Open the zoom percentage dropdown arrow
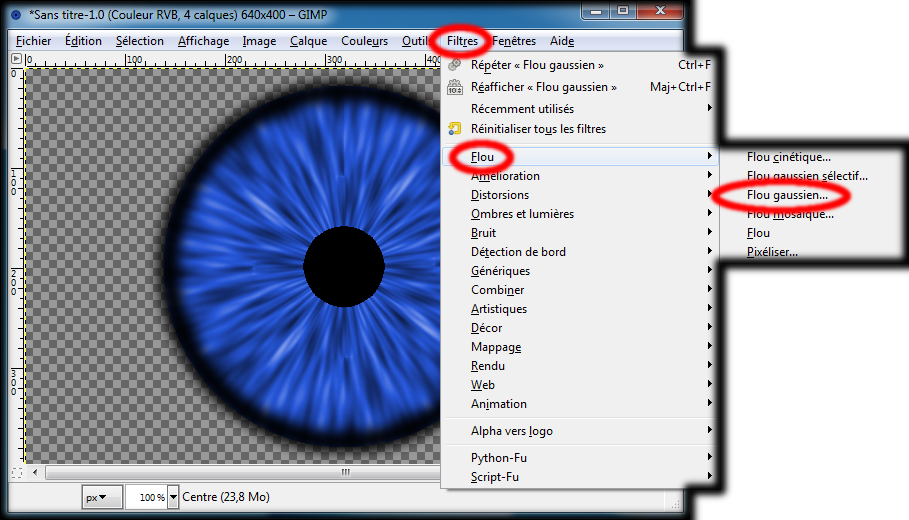This screenshot has height=520, width=909. (x=174, y=497)
